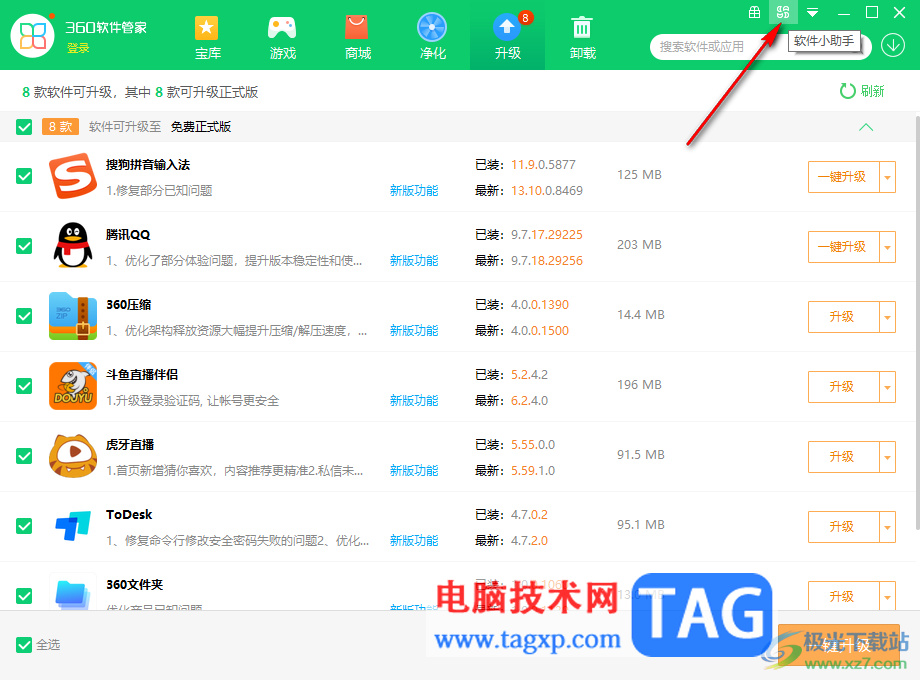Screen dimensions: 920x680
Task: Uncheck the 腾讯QQ checkbox
Action: pyautogui.click(x=24, y=246)
